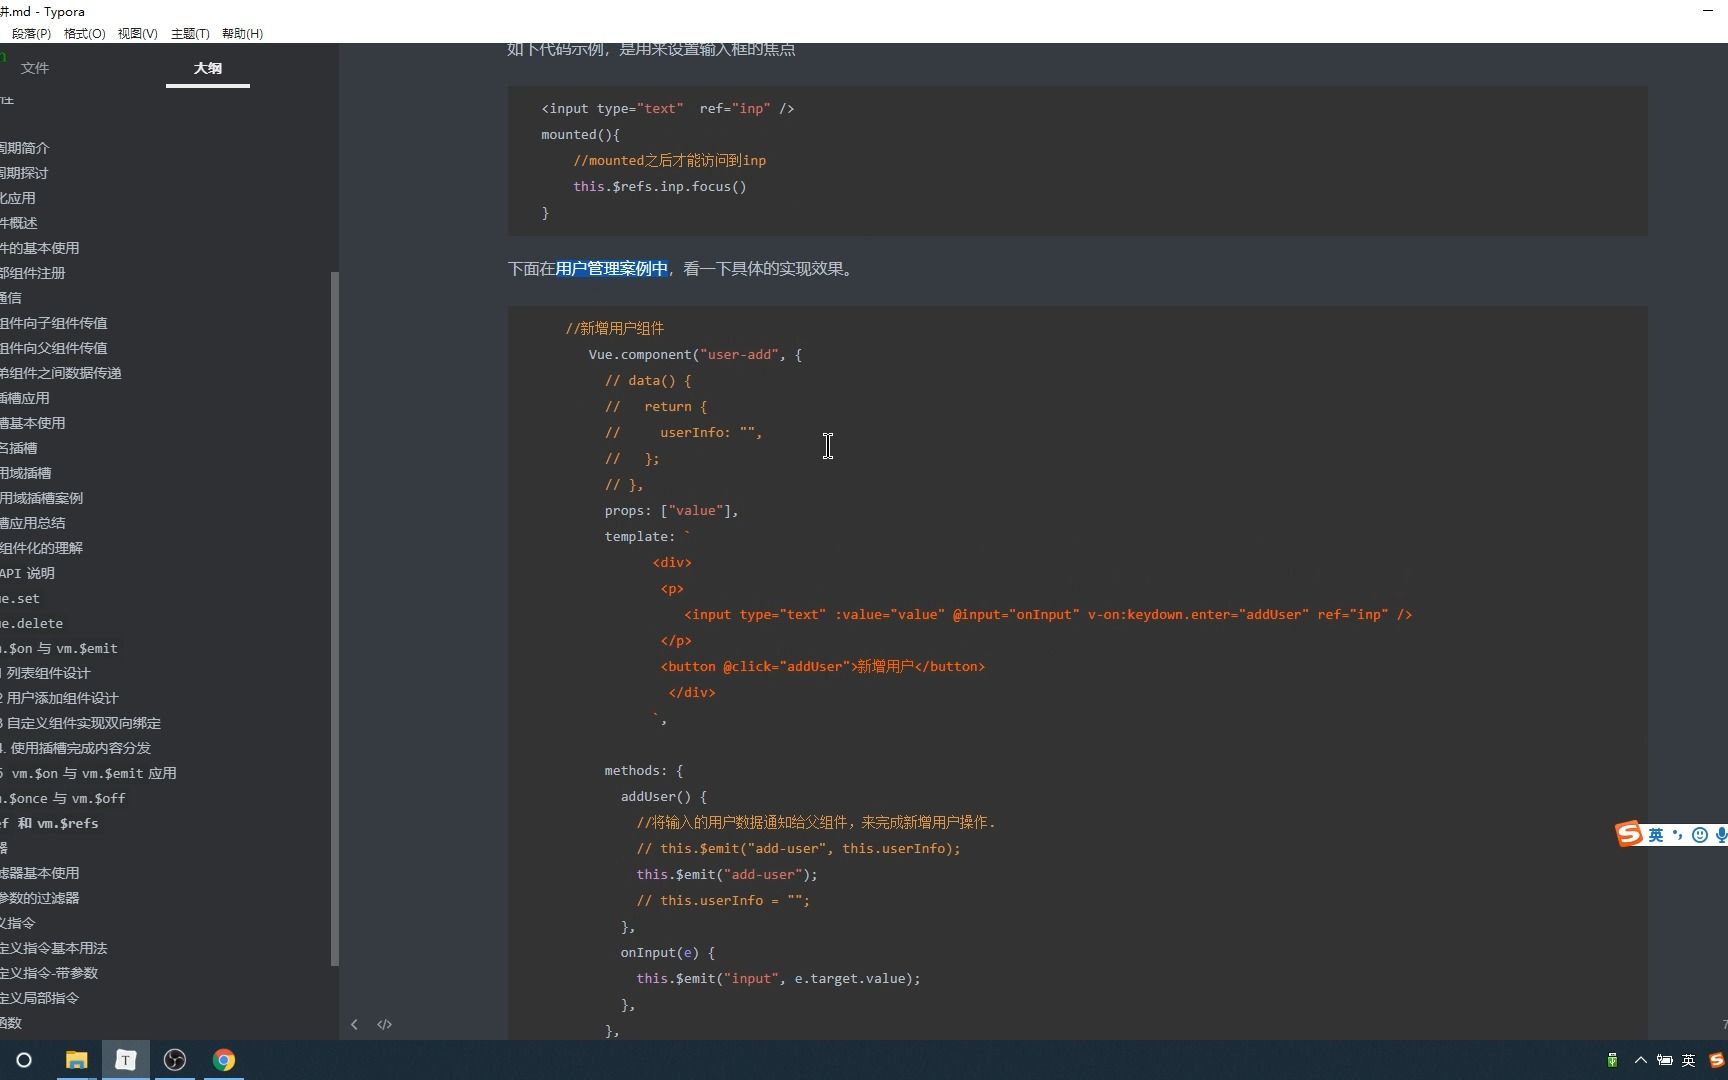This screenshot has height=1080, width=1728.
Task: Open the 视图(V) menu
Action: pos(137,33)
